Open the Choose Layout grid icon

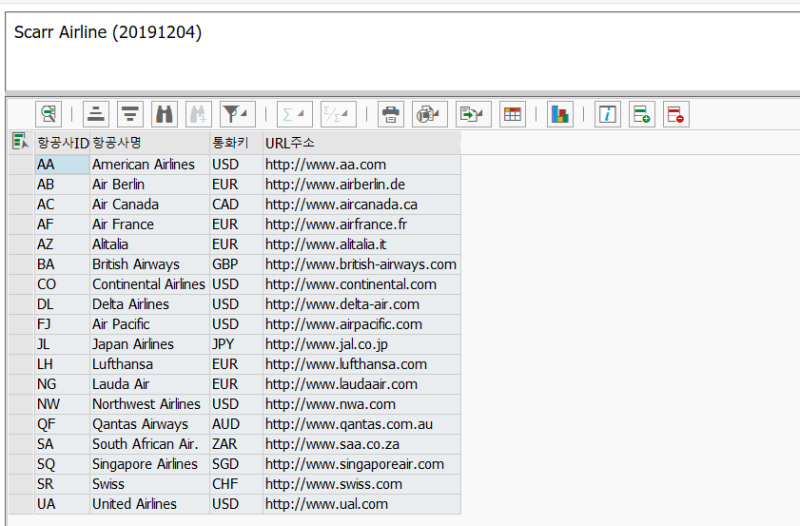(512, 114)
